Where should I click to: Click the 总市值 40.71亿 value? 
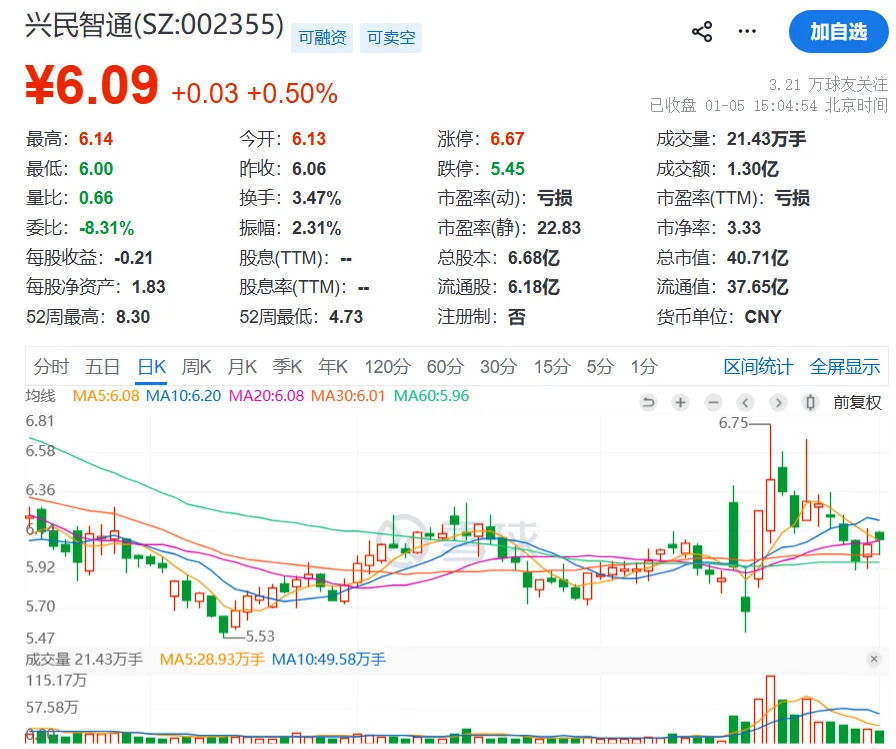click(x=758, y=258)
